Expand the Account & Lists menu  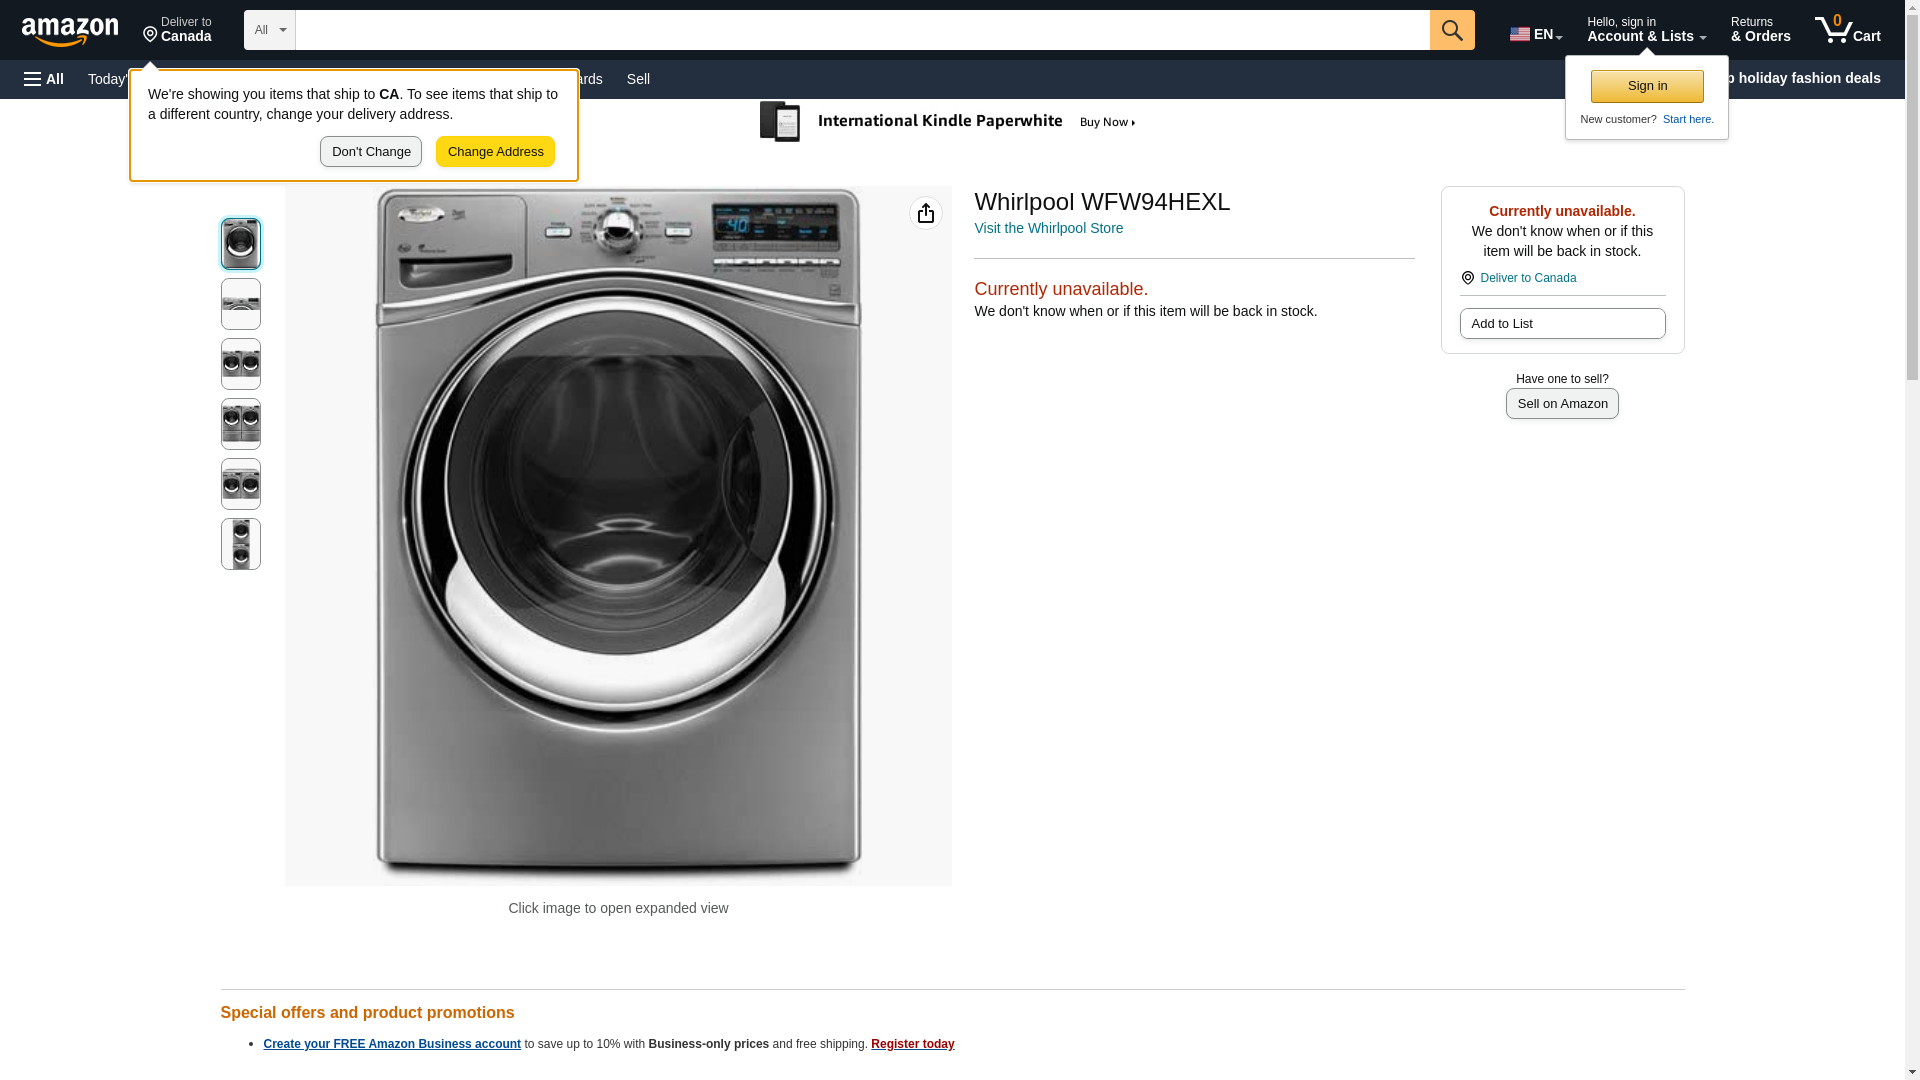[1645, 30]
